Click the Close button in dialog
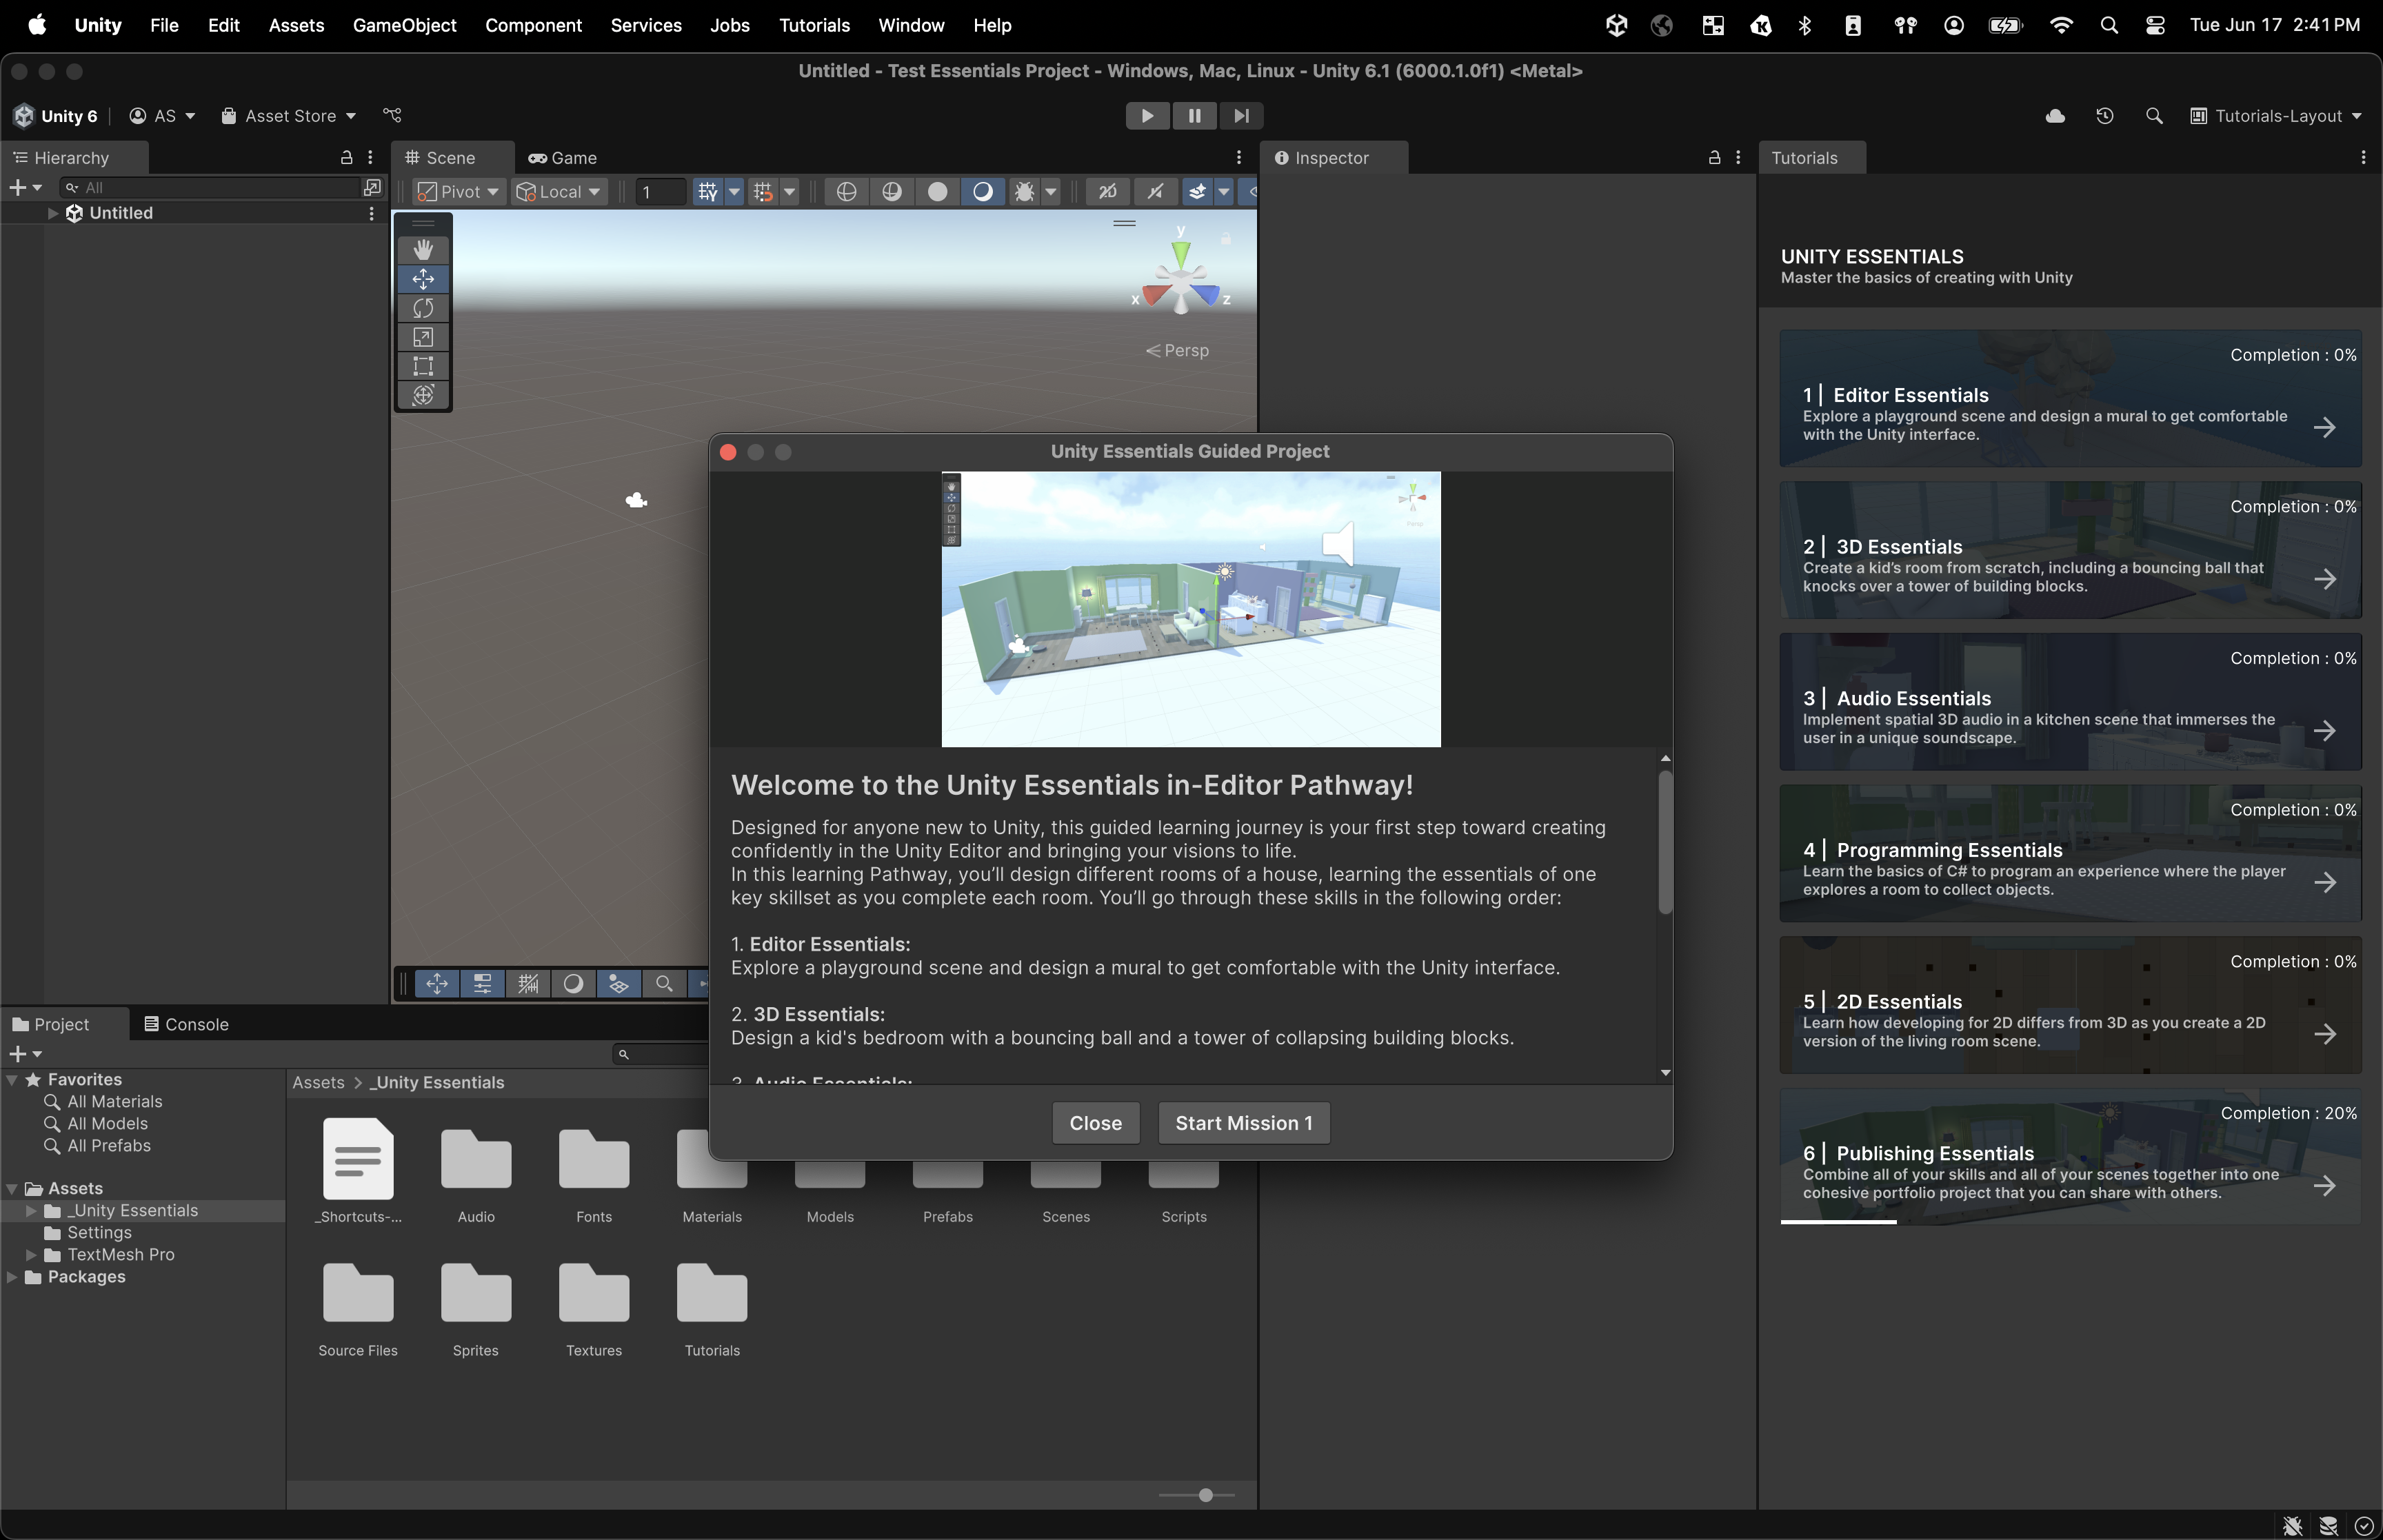 pos(1095,1123)
